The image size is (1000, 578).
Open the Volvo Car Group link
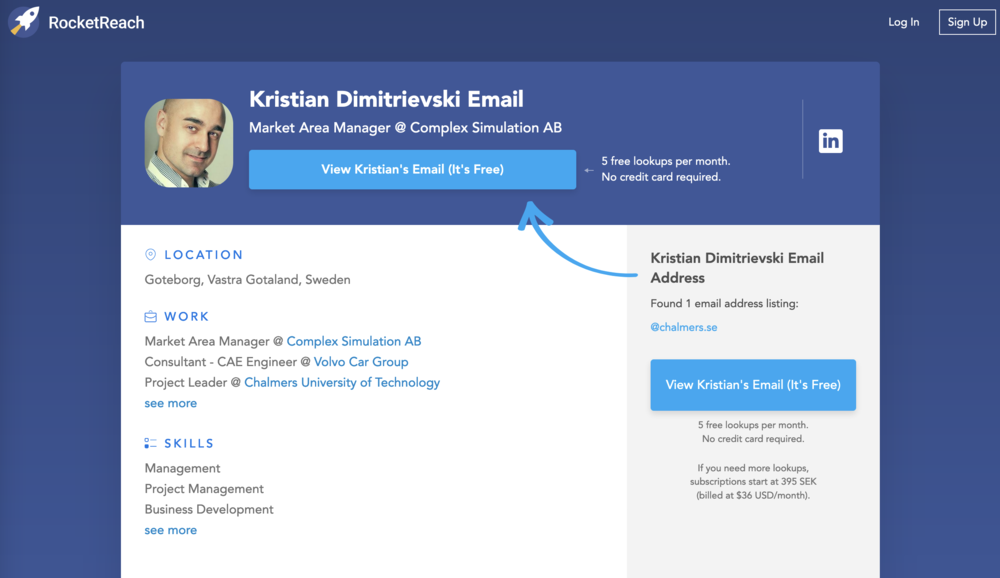tap(361, 362)
